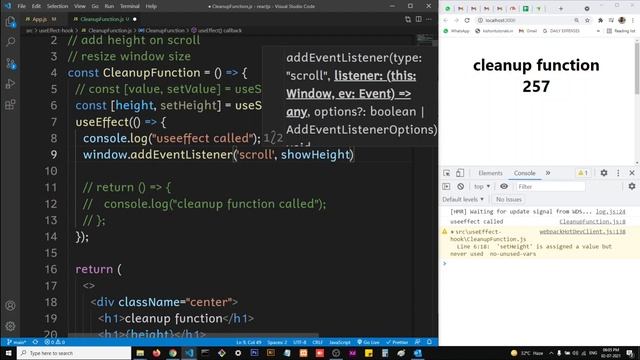Open the Chrome profile avatar
The width and height of the screenshot is (640, 360).
pos(622,20)
